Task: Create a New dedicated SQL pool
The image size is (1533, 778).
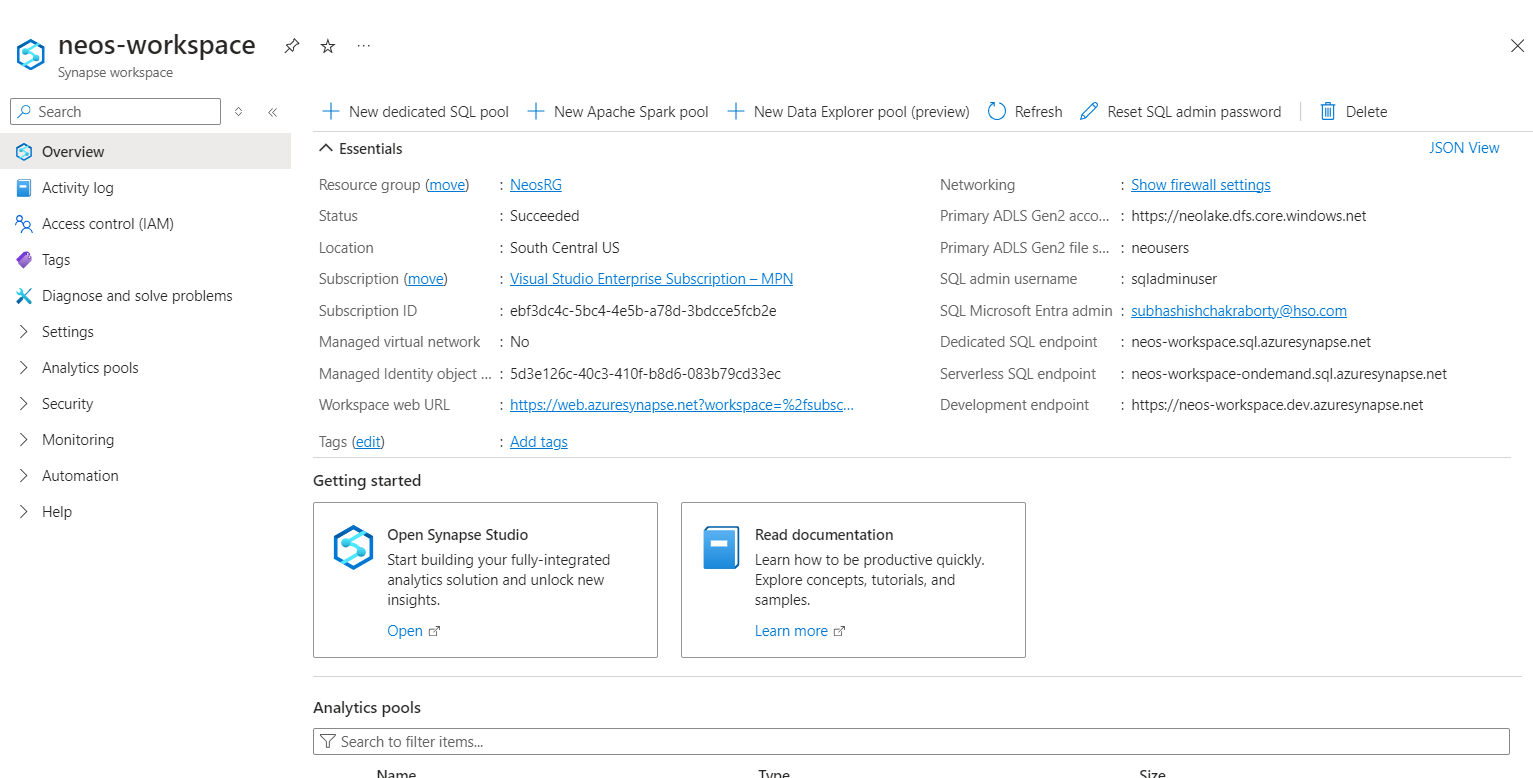Action: click(416, 112)
